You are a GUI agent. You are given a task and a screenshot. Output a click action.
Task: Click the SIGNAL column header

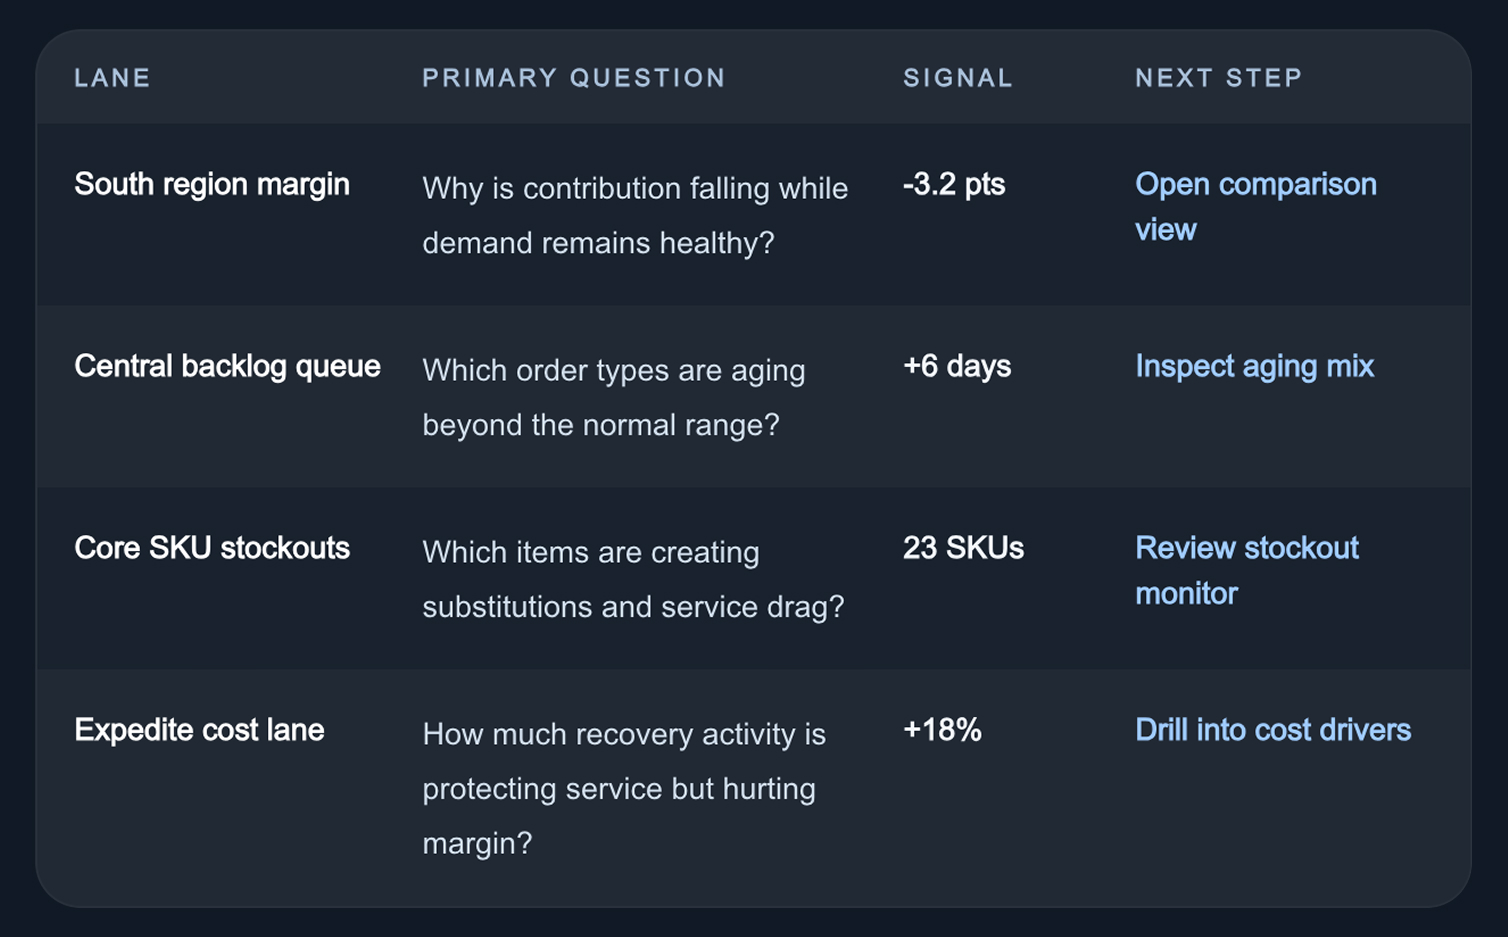pyautogui.click(x=958, y=78)
